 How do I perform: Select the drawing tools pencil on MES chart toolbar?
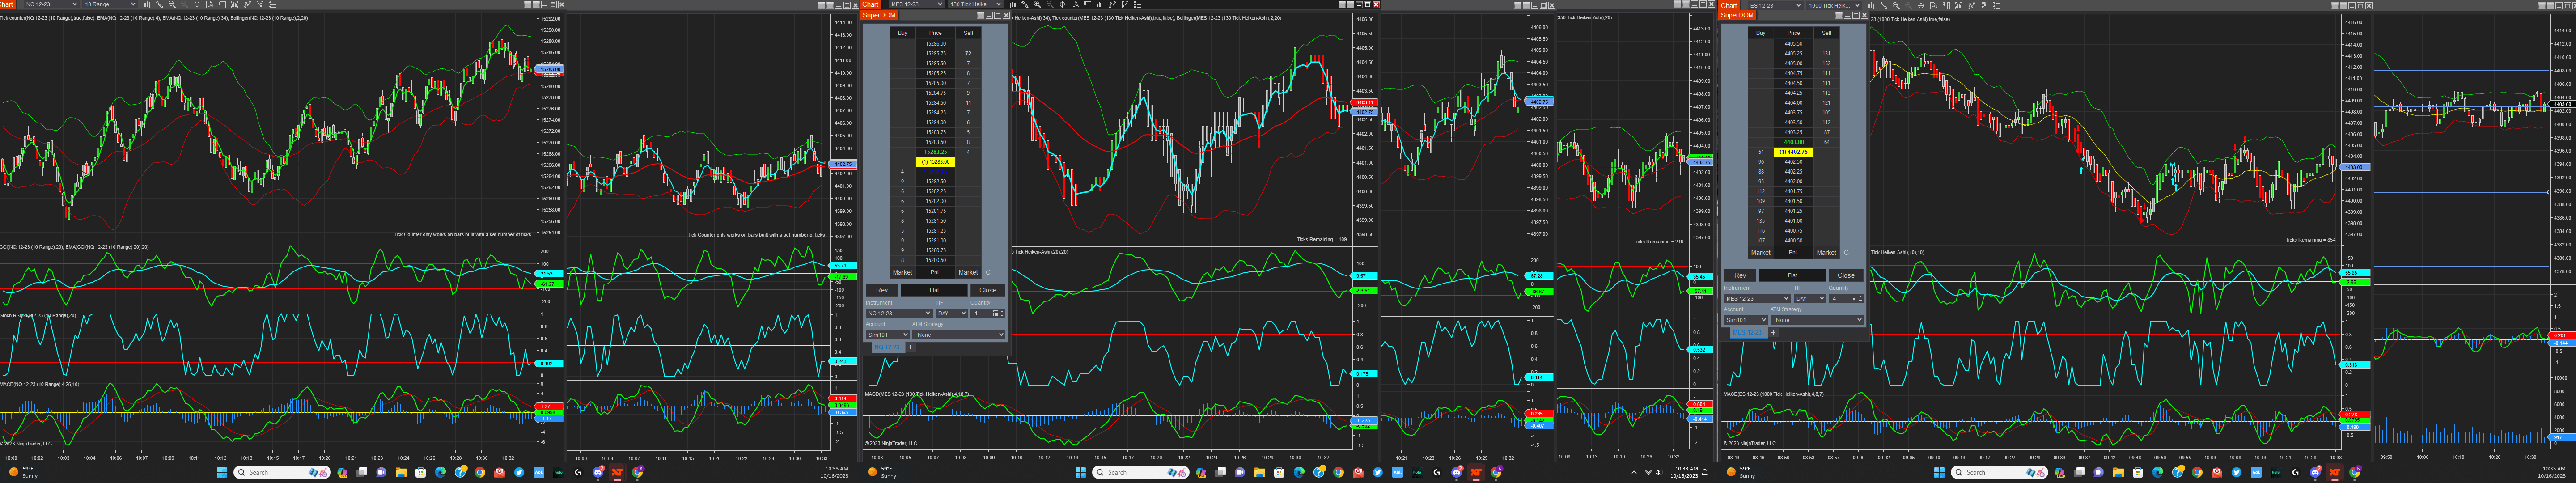1025,5
